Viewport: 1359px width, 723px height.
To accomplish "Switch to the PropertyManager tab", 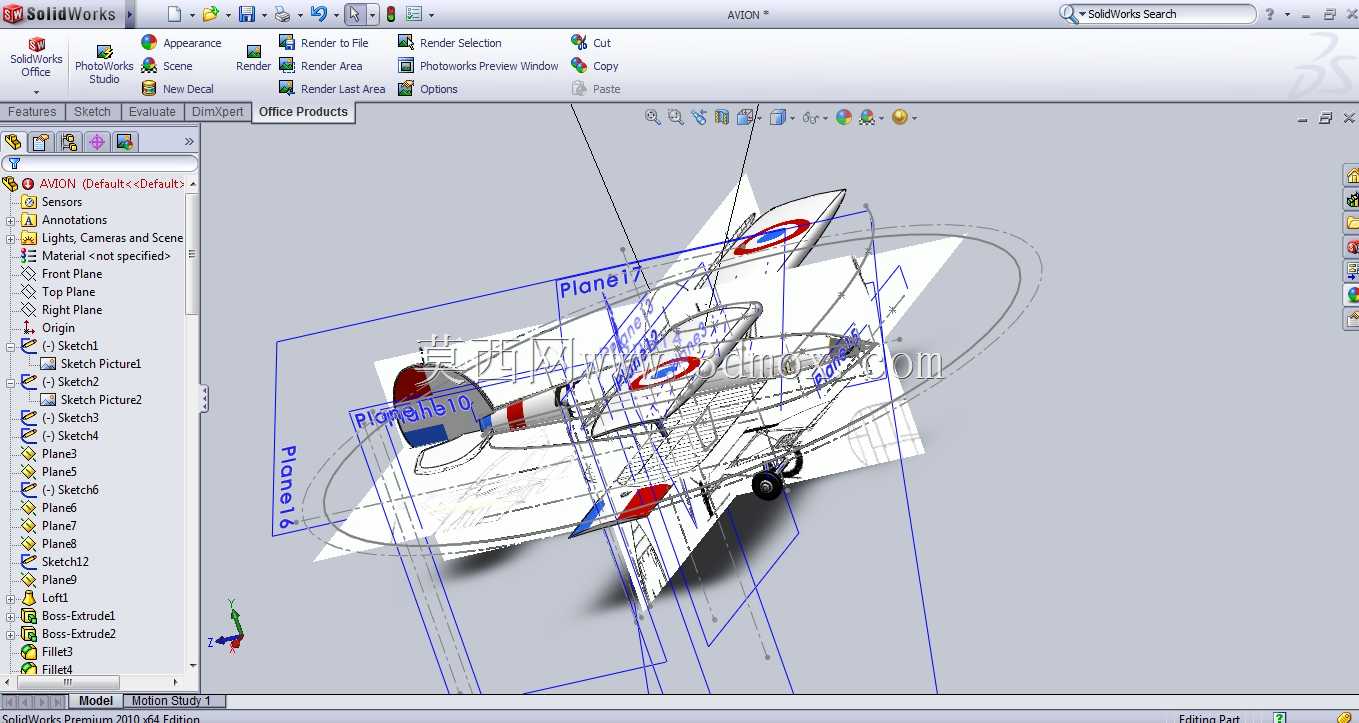I will [x=41, y=142].
